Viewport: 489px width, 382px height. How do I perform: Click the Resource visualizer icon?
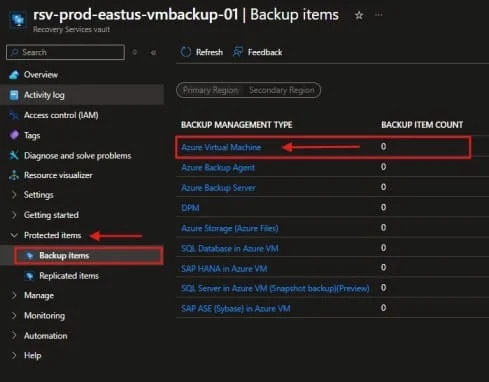pos(14,175)
